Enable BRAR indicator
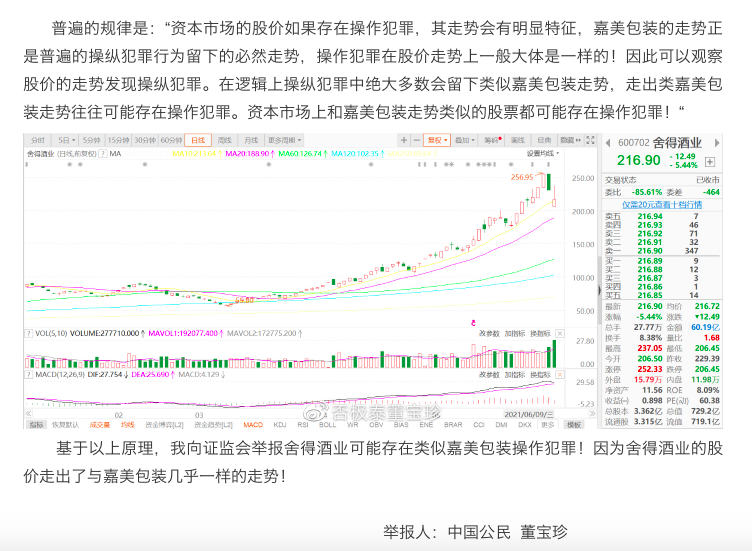The image size is (752, 551). (453, 425)
